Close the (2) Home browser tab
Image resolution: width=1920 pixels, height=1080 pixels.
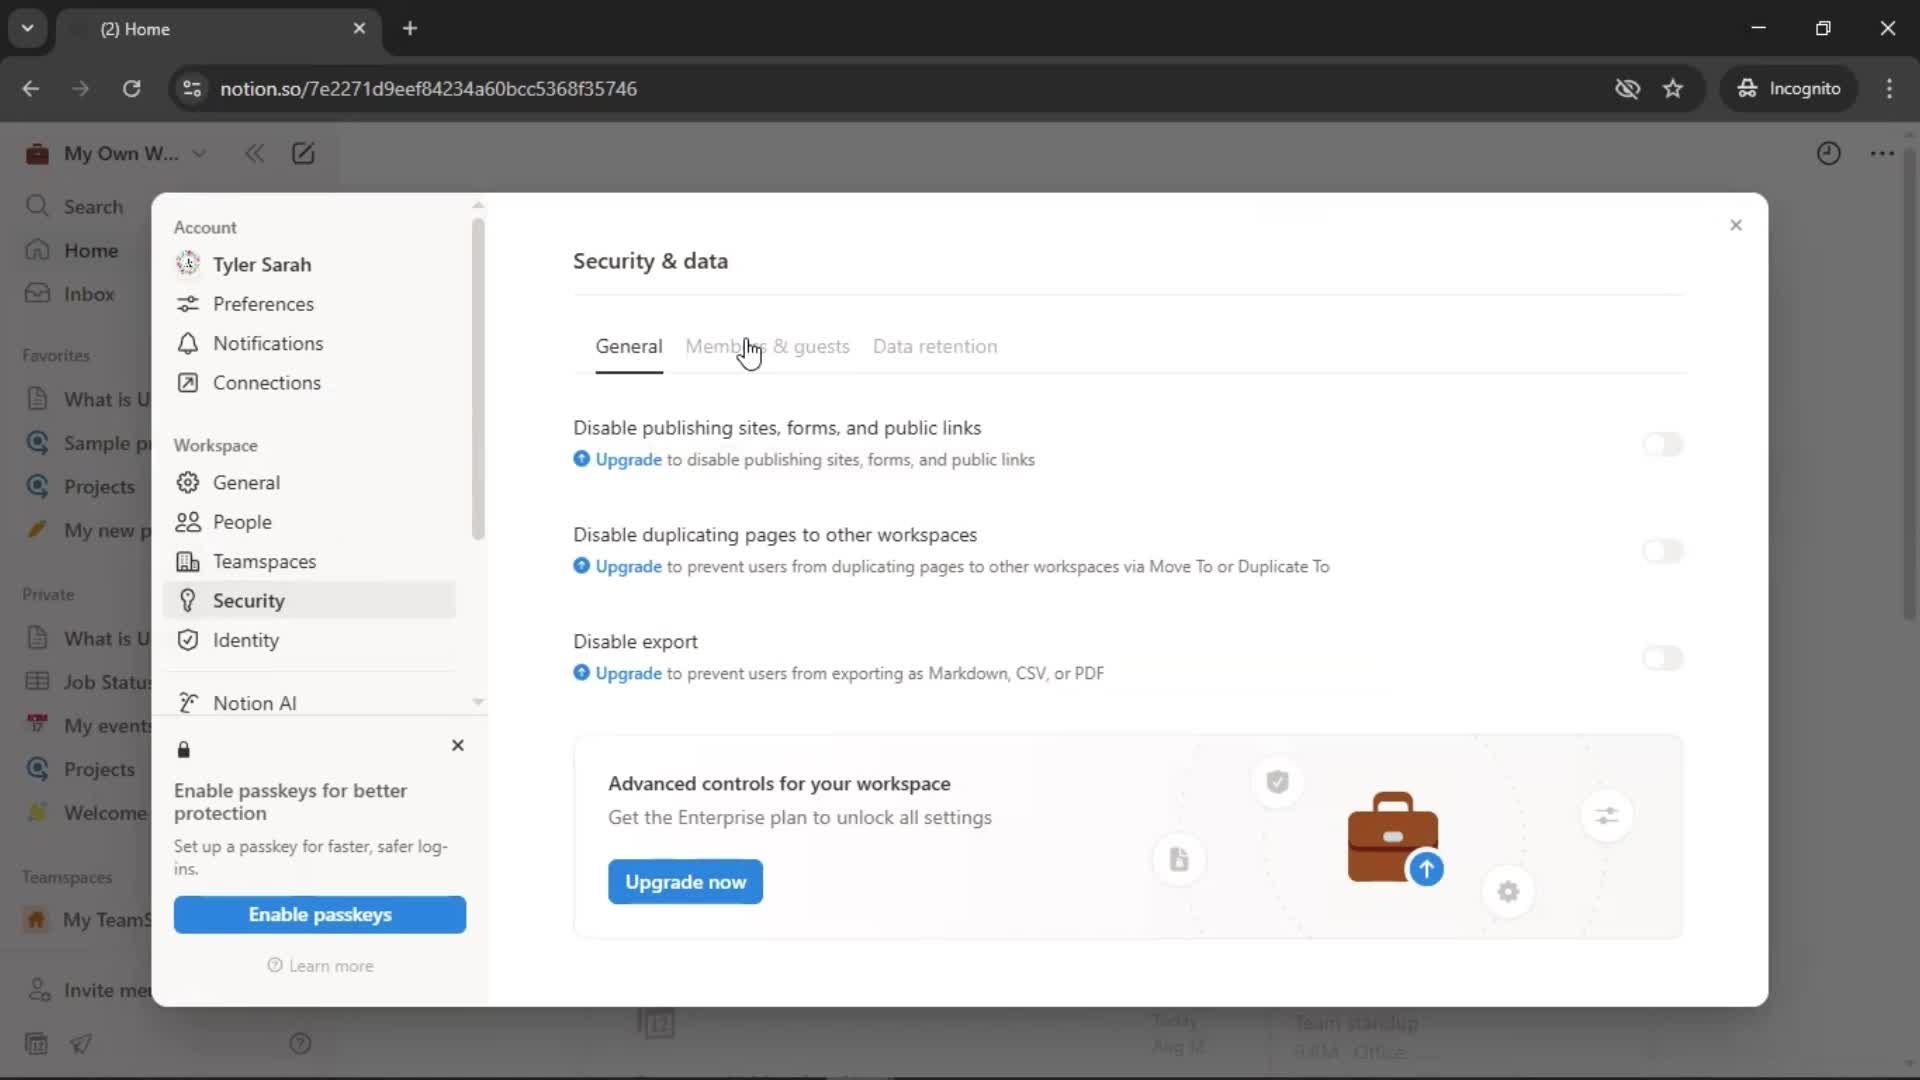point(359,28)
